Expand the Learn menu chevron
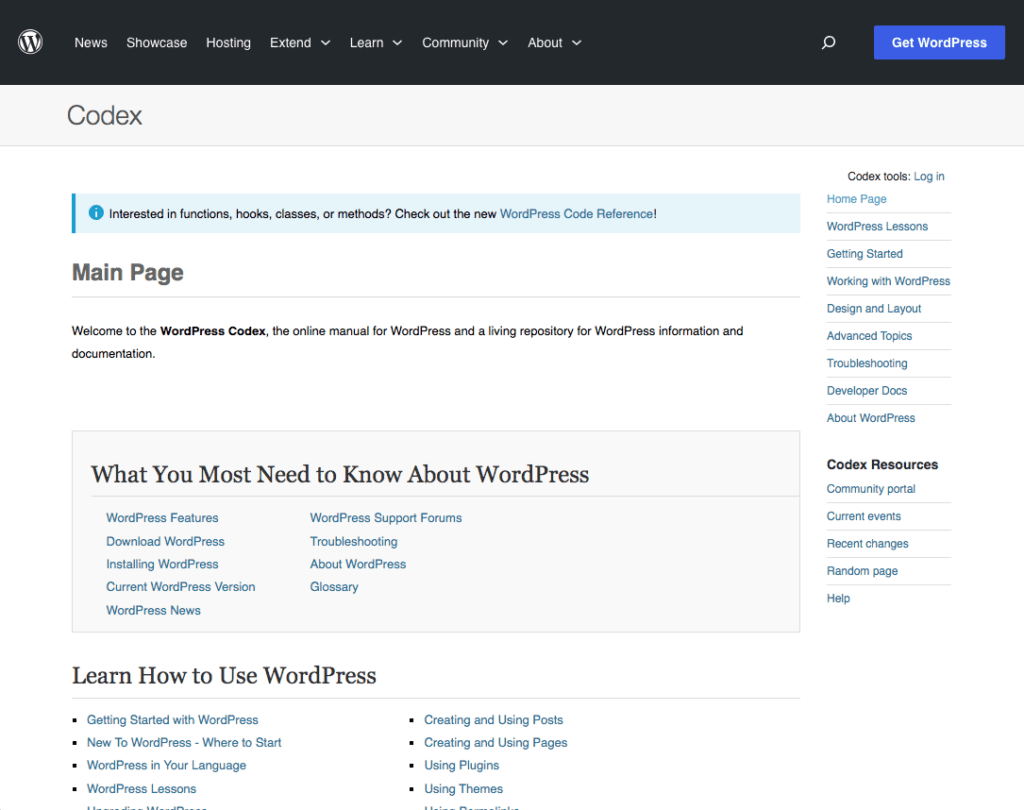Image resolution: width=1024 pixels, height=810 pixels. click(x=397, y=43)
